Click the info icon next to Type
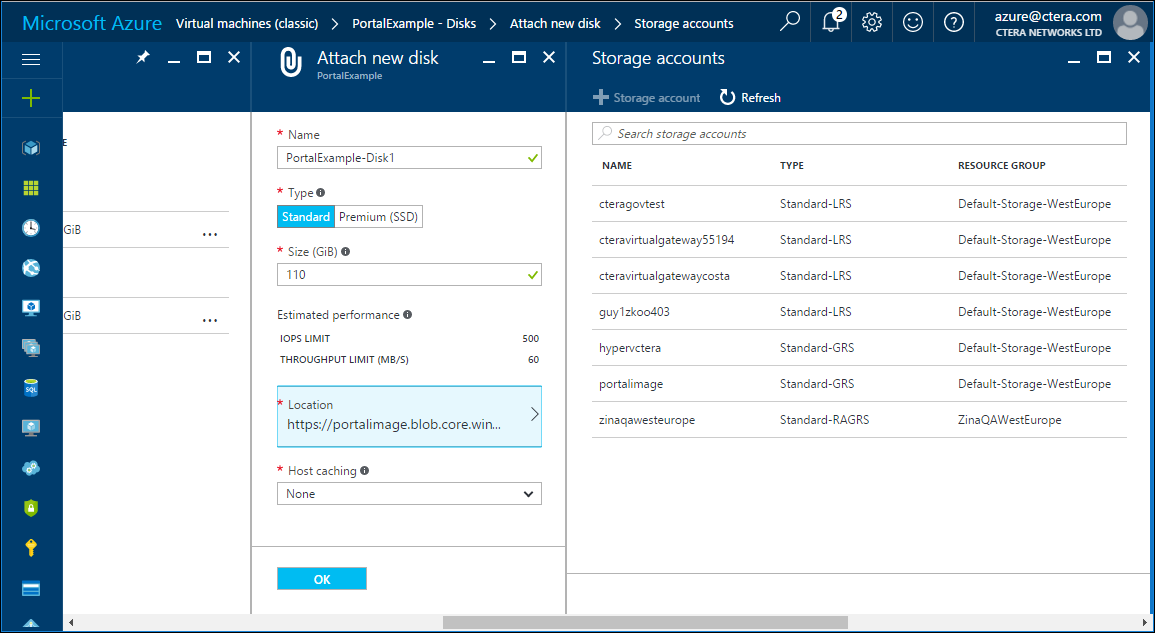The image size is (1155, 633). pyautogui.click(x=320, y=192)
